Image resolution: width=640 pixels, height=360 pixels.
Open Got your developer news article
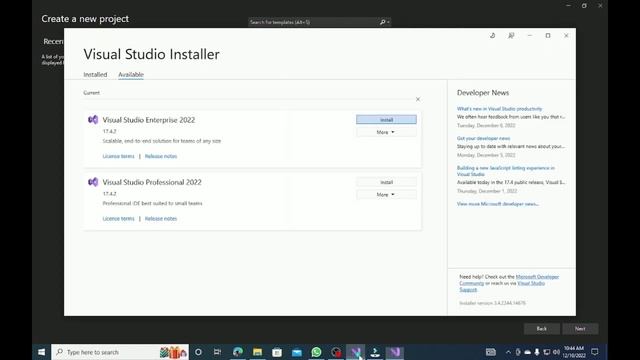point(483,138)
